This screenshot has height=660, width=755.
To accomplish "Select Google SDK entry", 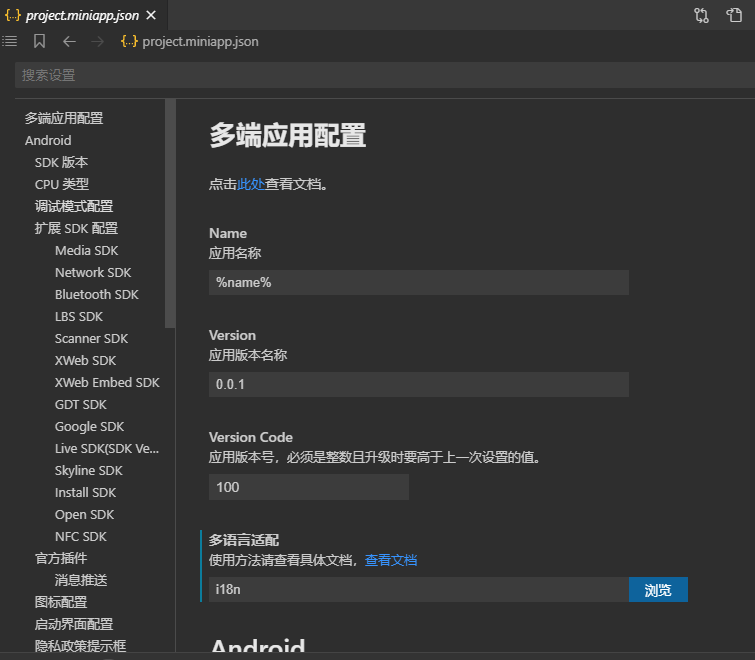I will coord(90,427).
